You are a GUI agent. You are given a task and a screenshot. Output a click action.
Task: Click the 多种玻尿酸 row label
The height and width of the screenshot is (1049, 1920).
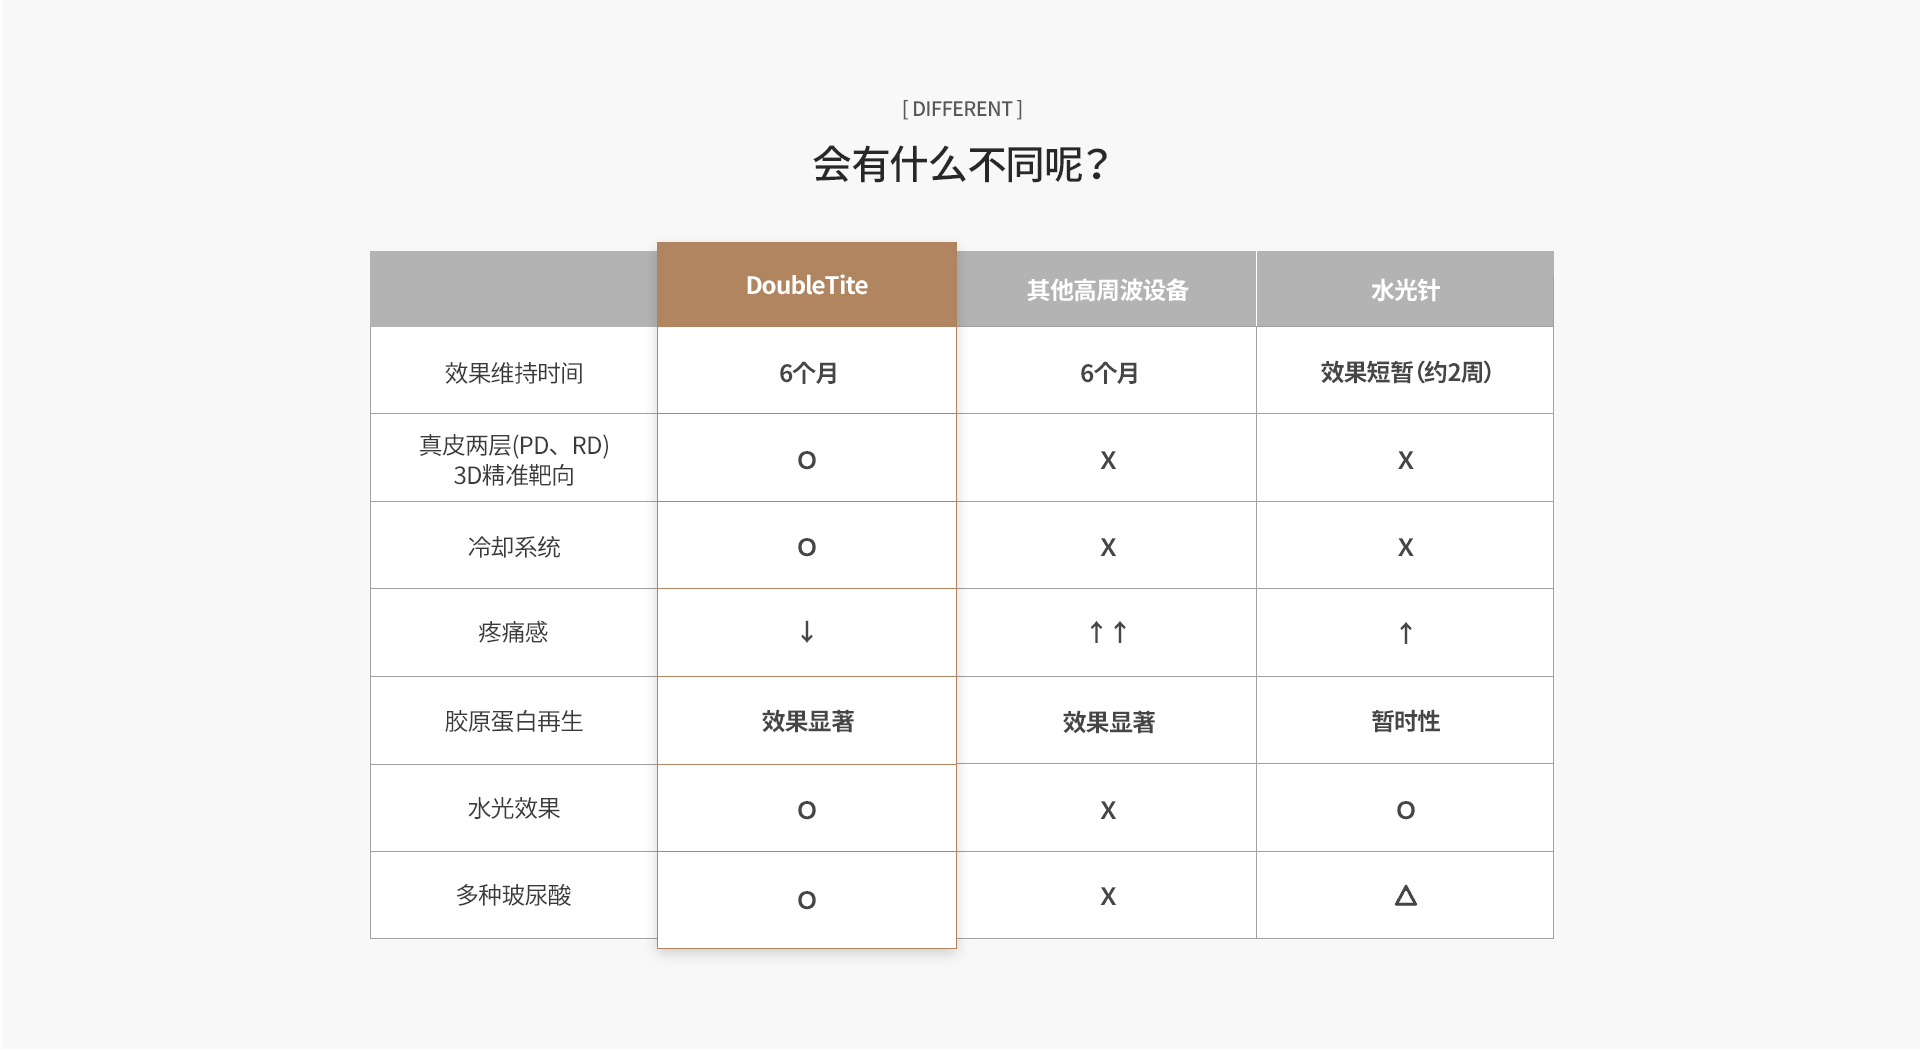coord(514,895)
